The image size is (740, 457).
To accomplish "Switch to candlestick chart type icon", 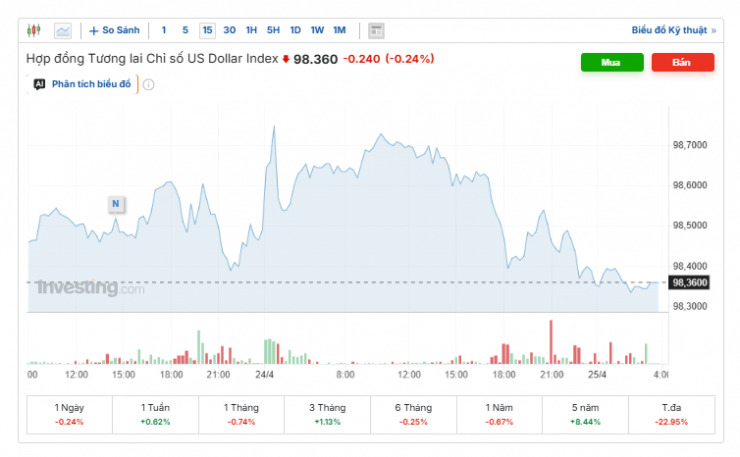I will point(34,31).
